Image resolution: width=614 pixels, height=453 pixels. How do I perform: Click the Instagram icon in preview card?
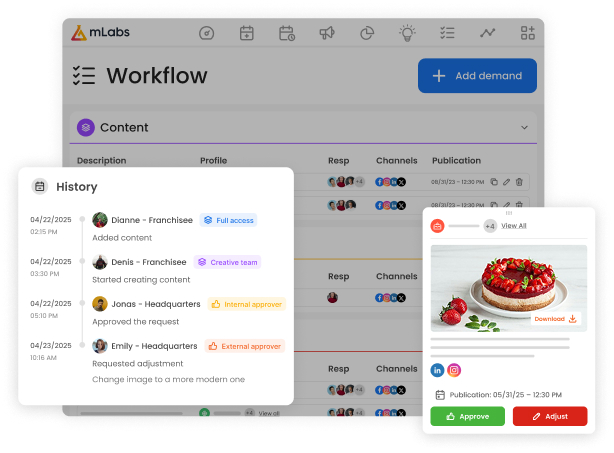[x=454, y=370]
